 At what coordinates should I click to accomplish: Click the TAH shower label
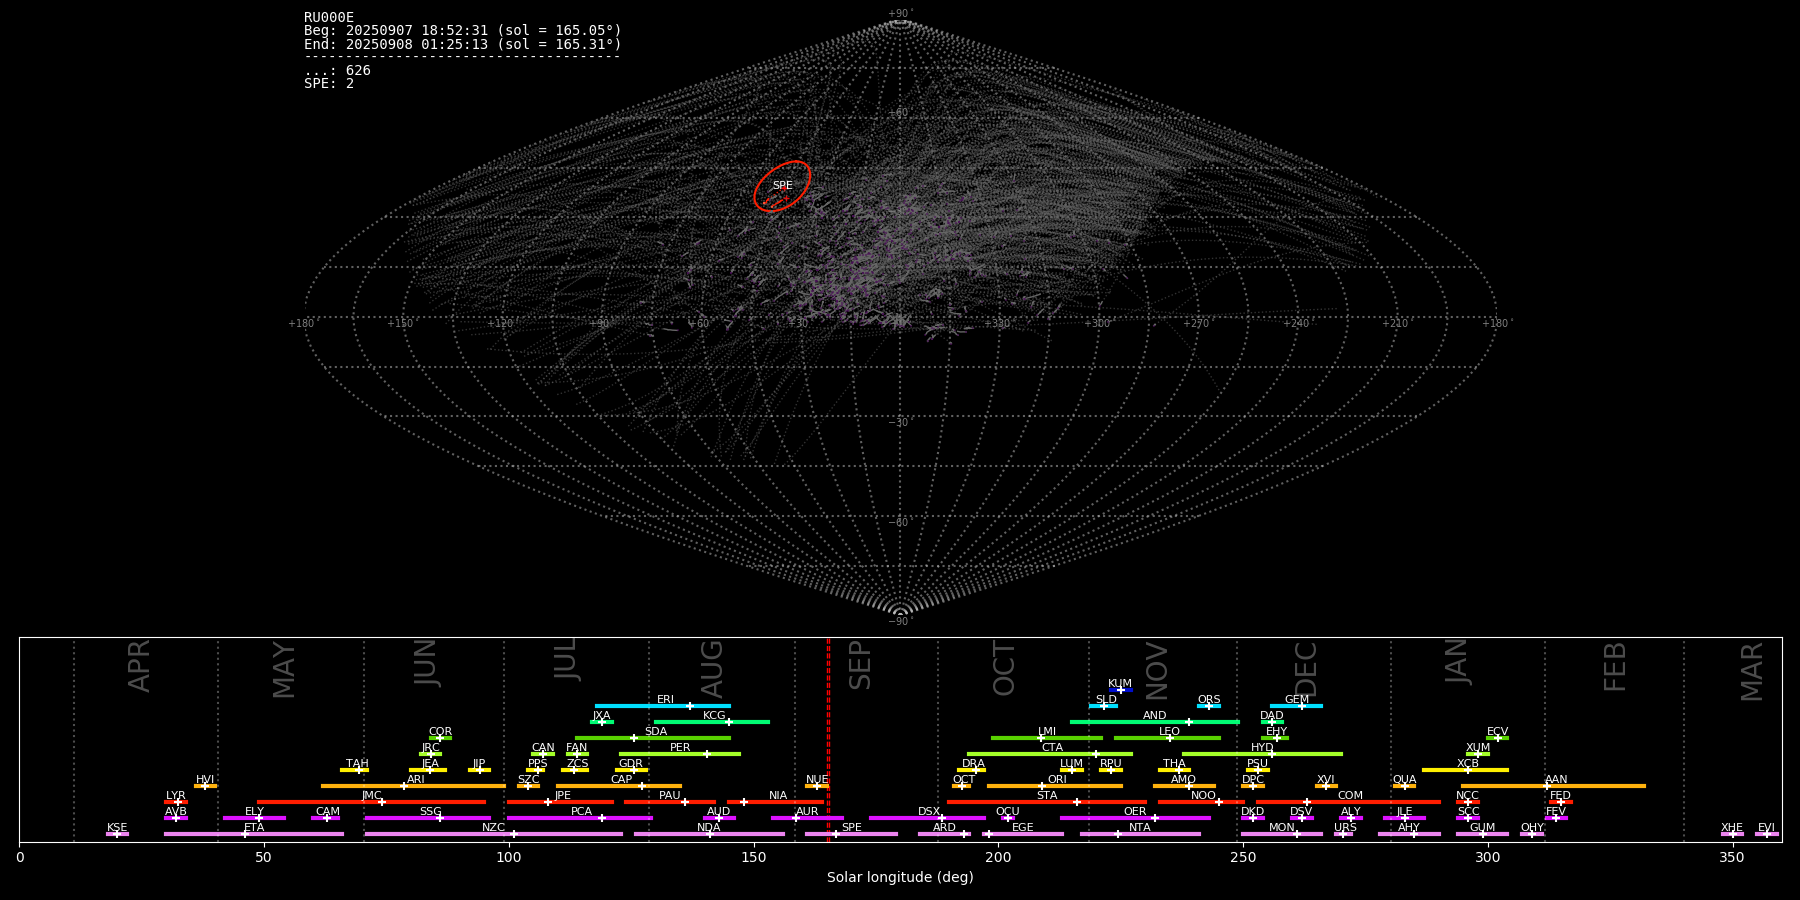point(357,763)
